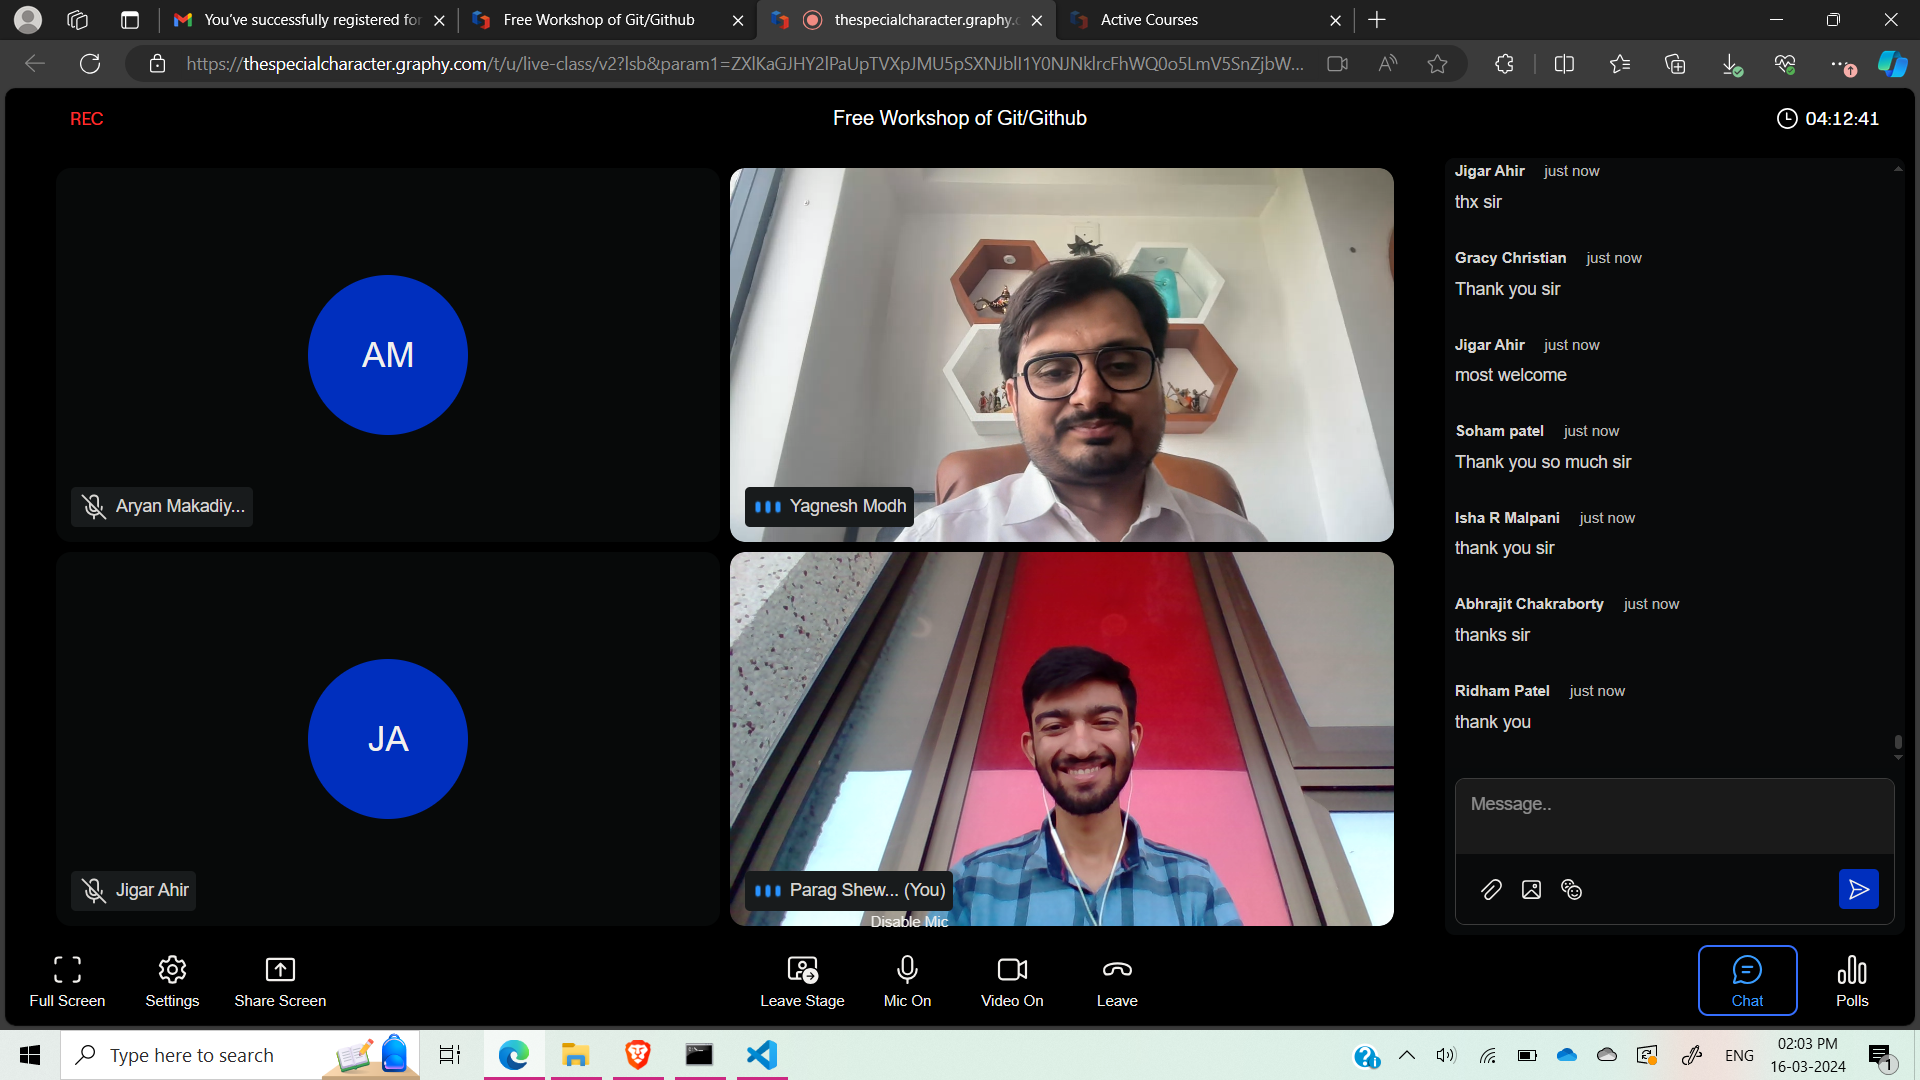Toggle the Chat panel button

(1747, 981)
